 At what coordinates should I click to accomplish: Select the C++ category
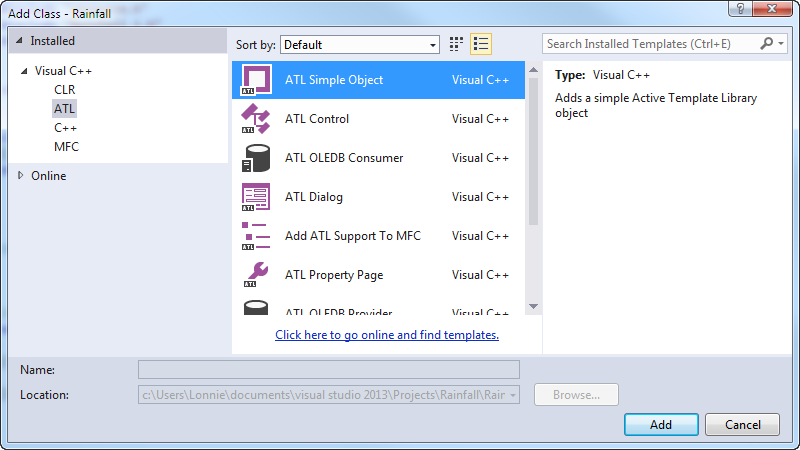click(65, 128)
